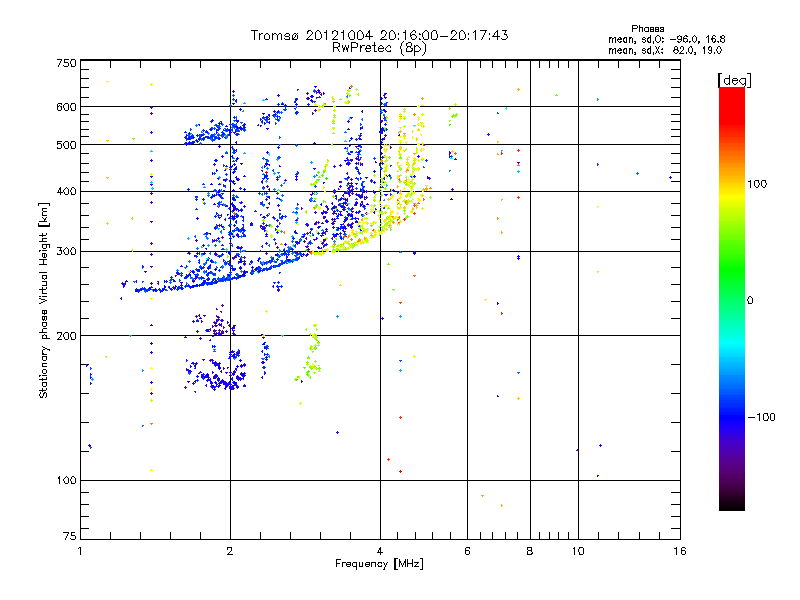The height and width of the screenshot is (600, 800).
Task: Click the y-axis "75" tick label
Action: (x=70, y=536)
